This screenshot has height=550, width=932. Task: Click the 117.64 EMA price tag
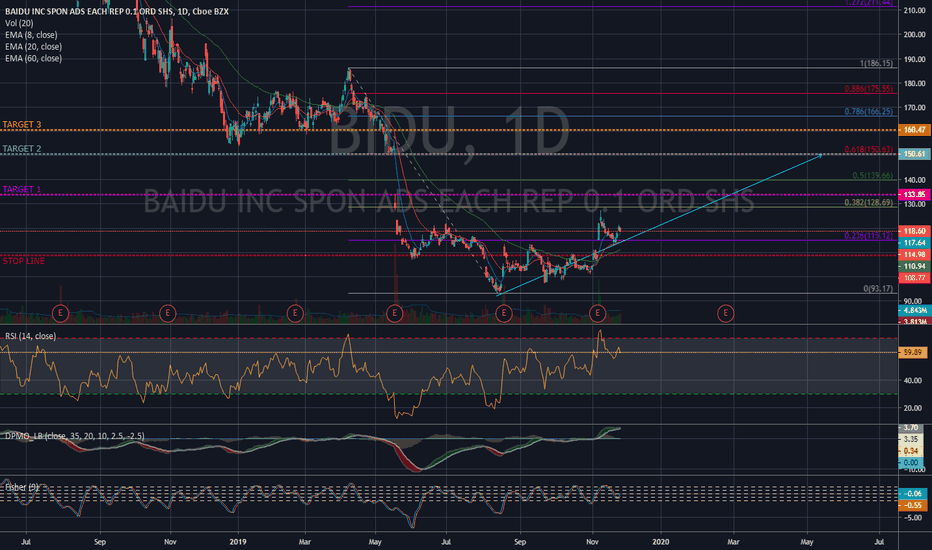914,243
